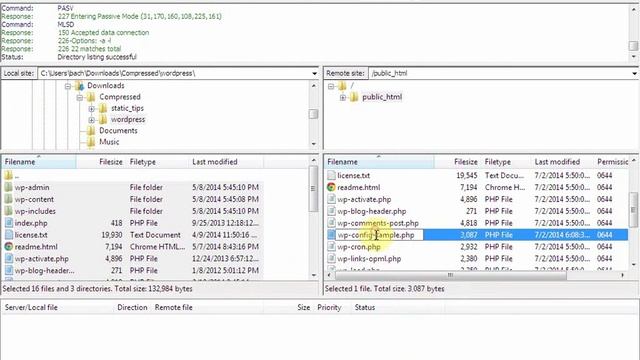Screen dimensions: 640x360
Task: Select Music folder in local tree
Action: [109, 142]
